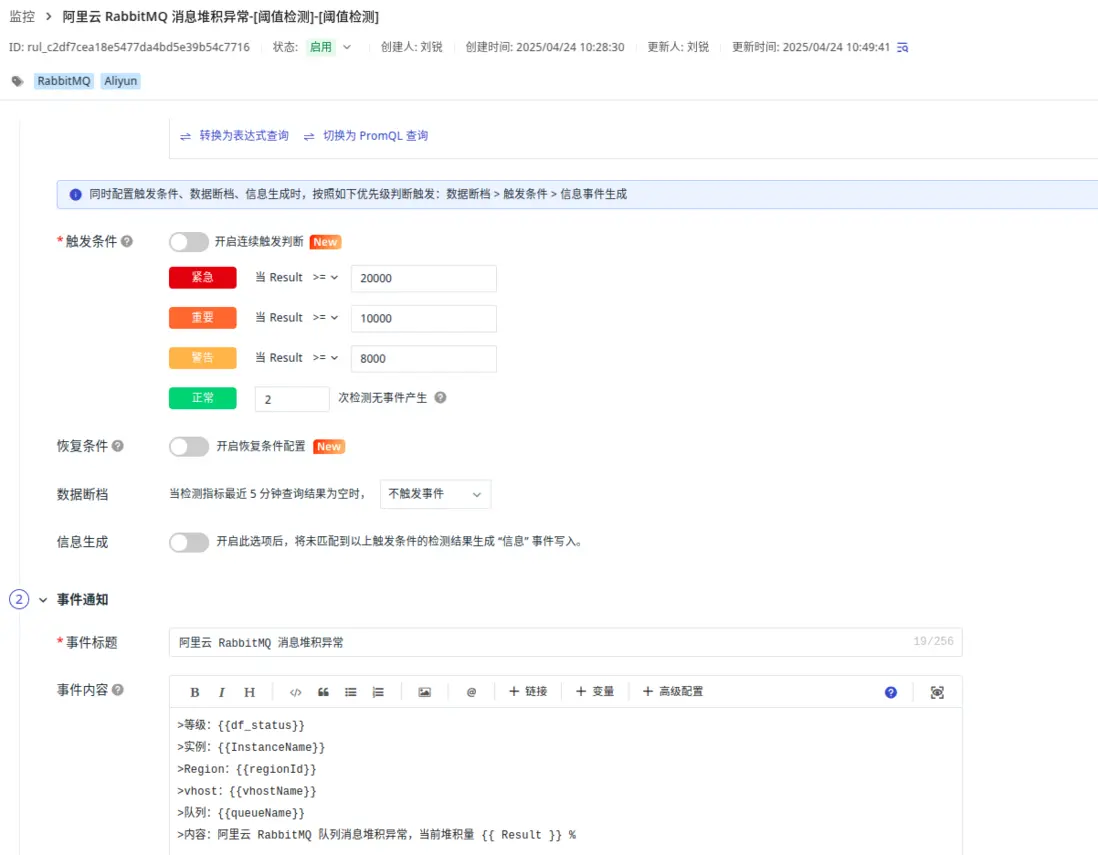Screen dimensions: 1098x855
Task: Open fullscreen mode for the content editor
Action: pyautogui.click(x=937, y=691)
